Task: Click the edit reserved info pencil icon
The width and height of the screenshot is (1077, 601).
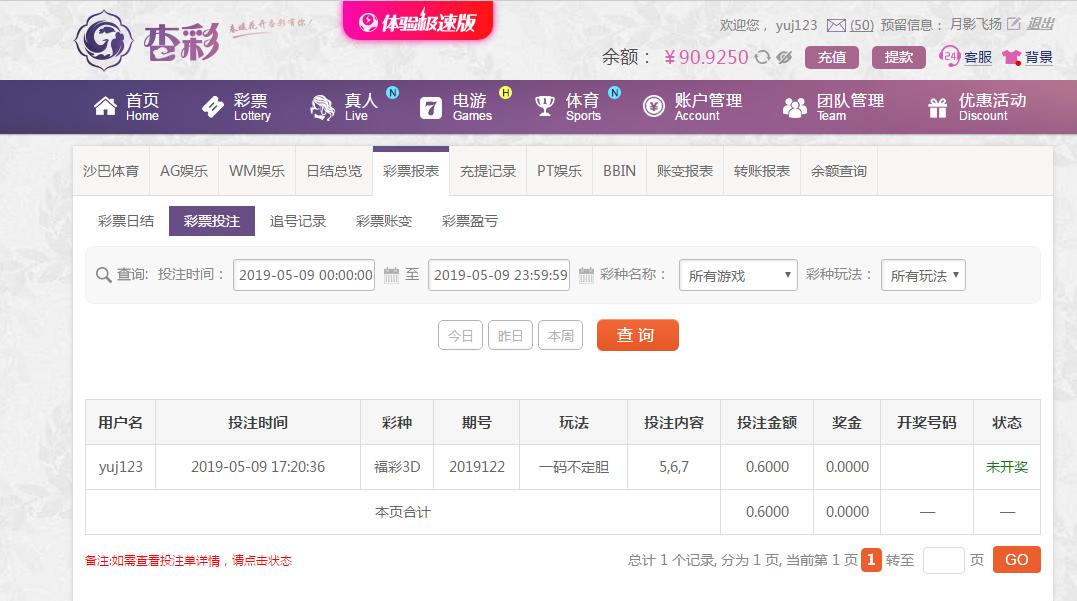Action: tap(1013, 24)
